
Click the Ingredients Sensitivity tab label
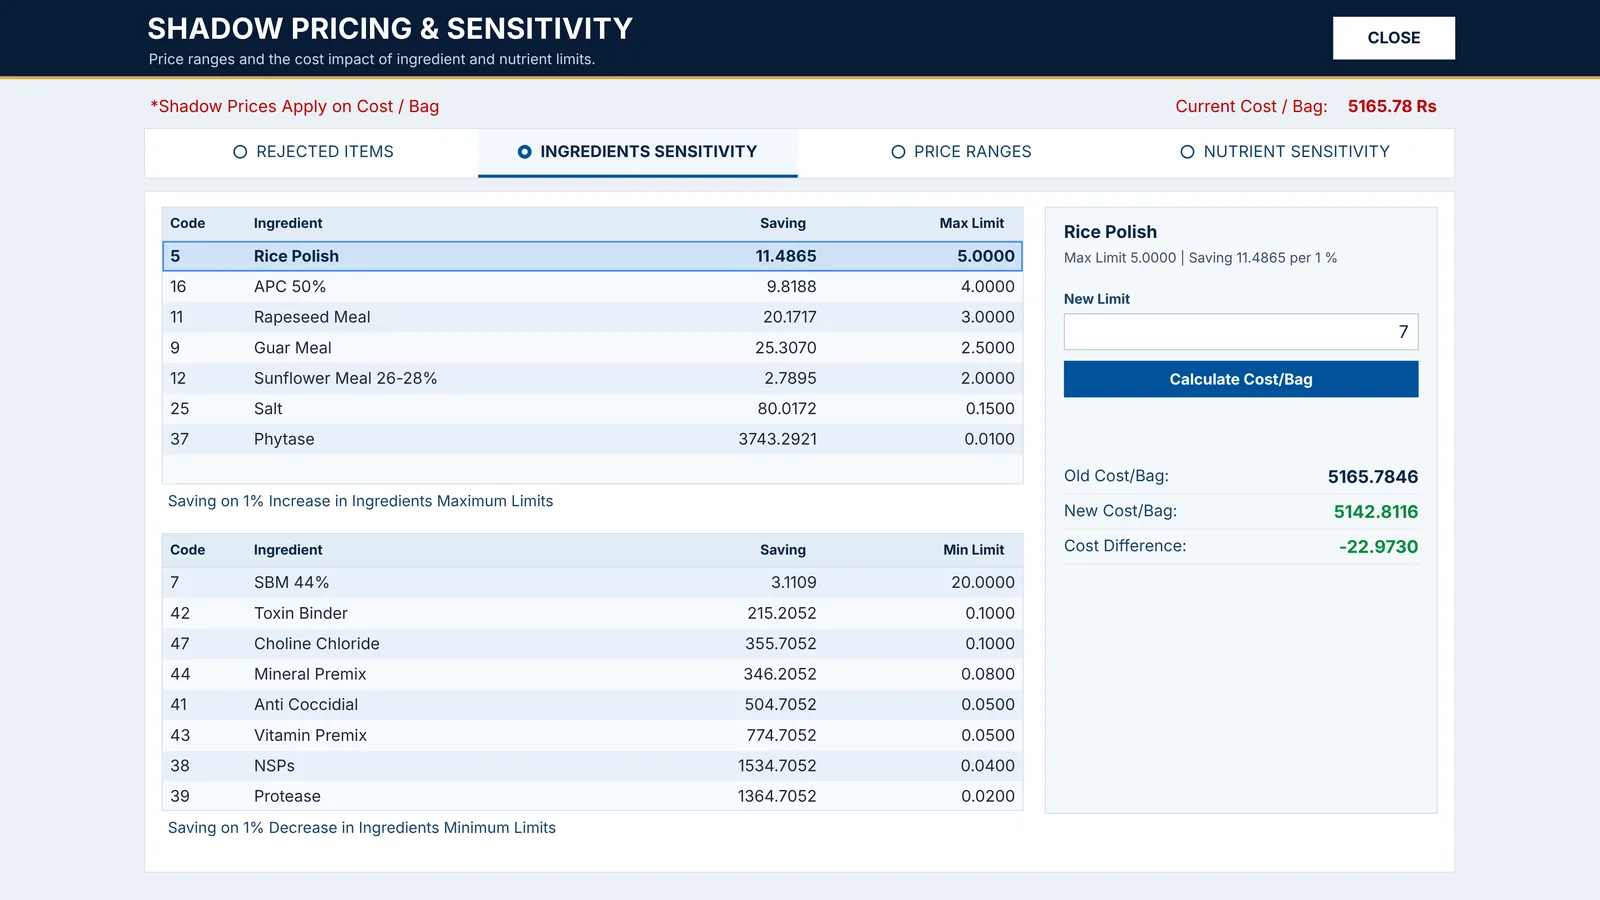tap(648, 152)
